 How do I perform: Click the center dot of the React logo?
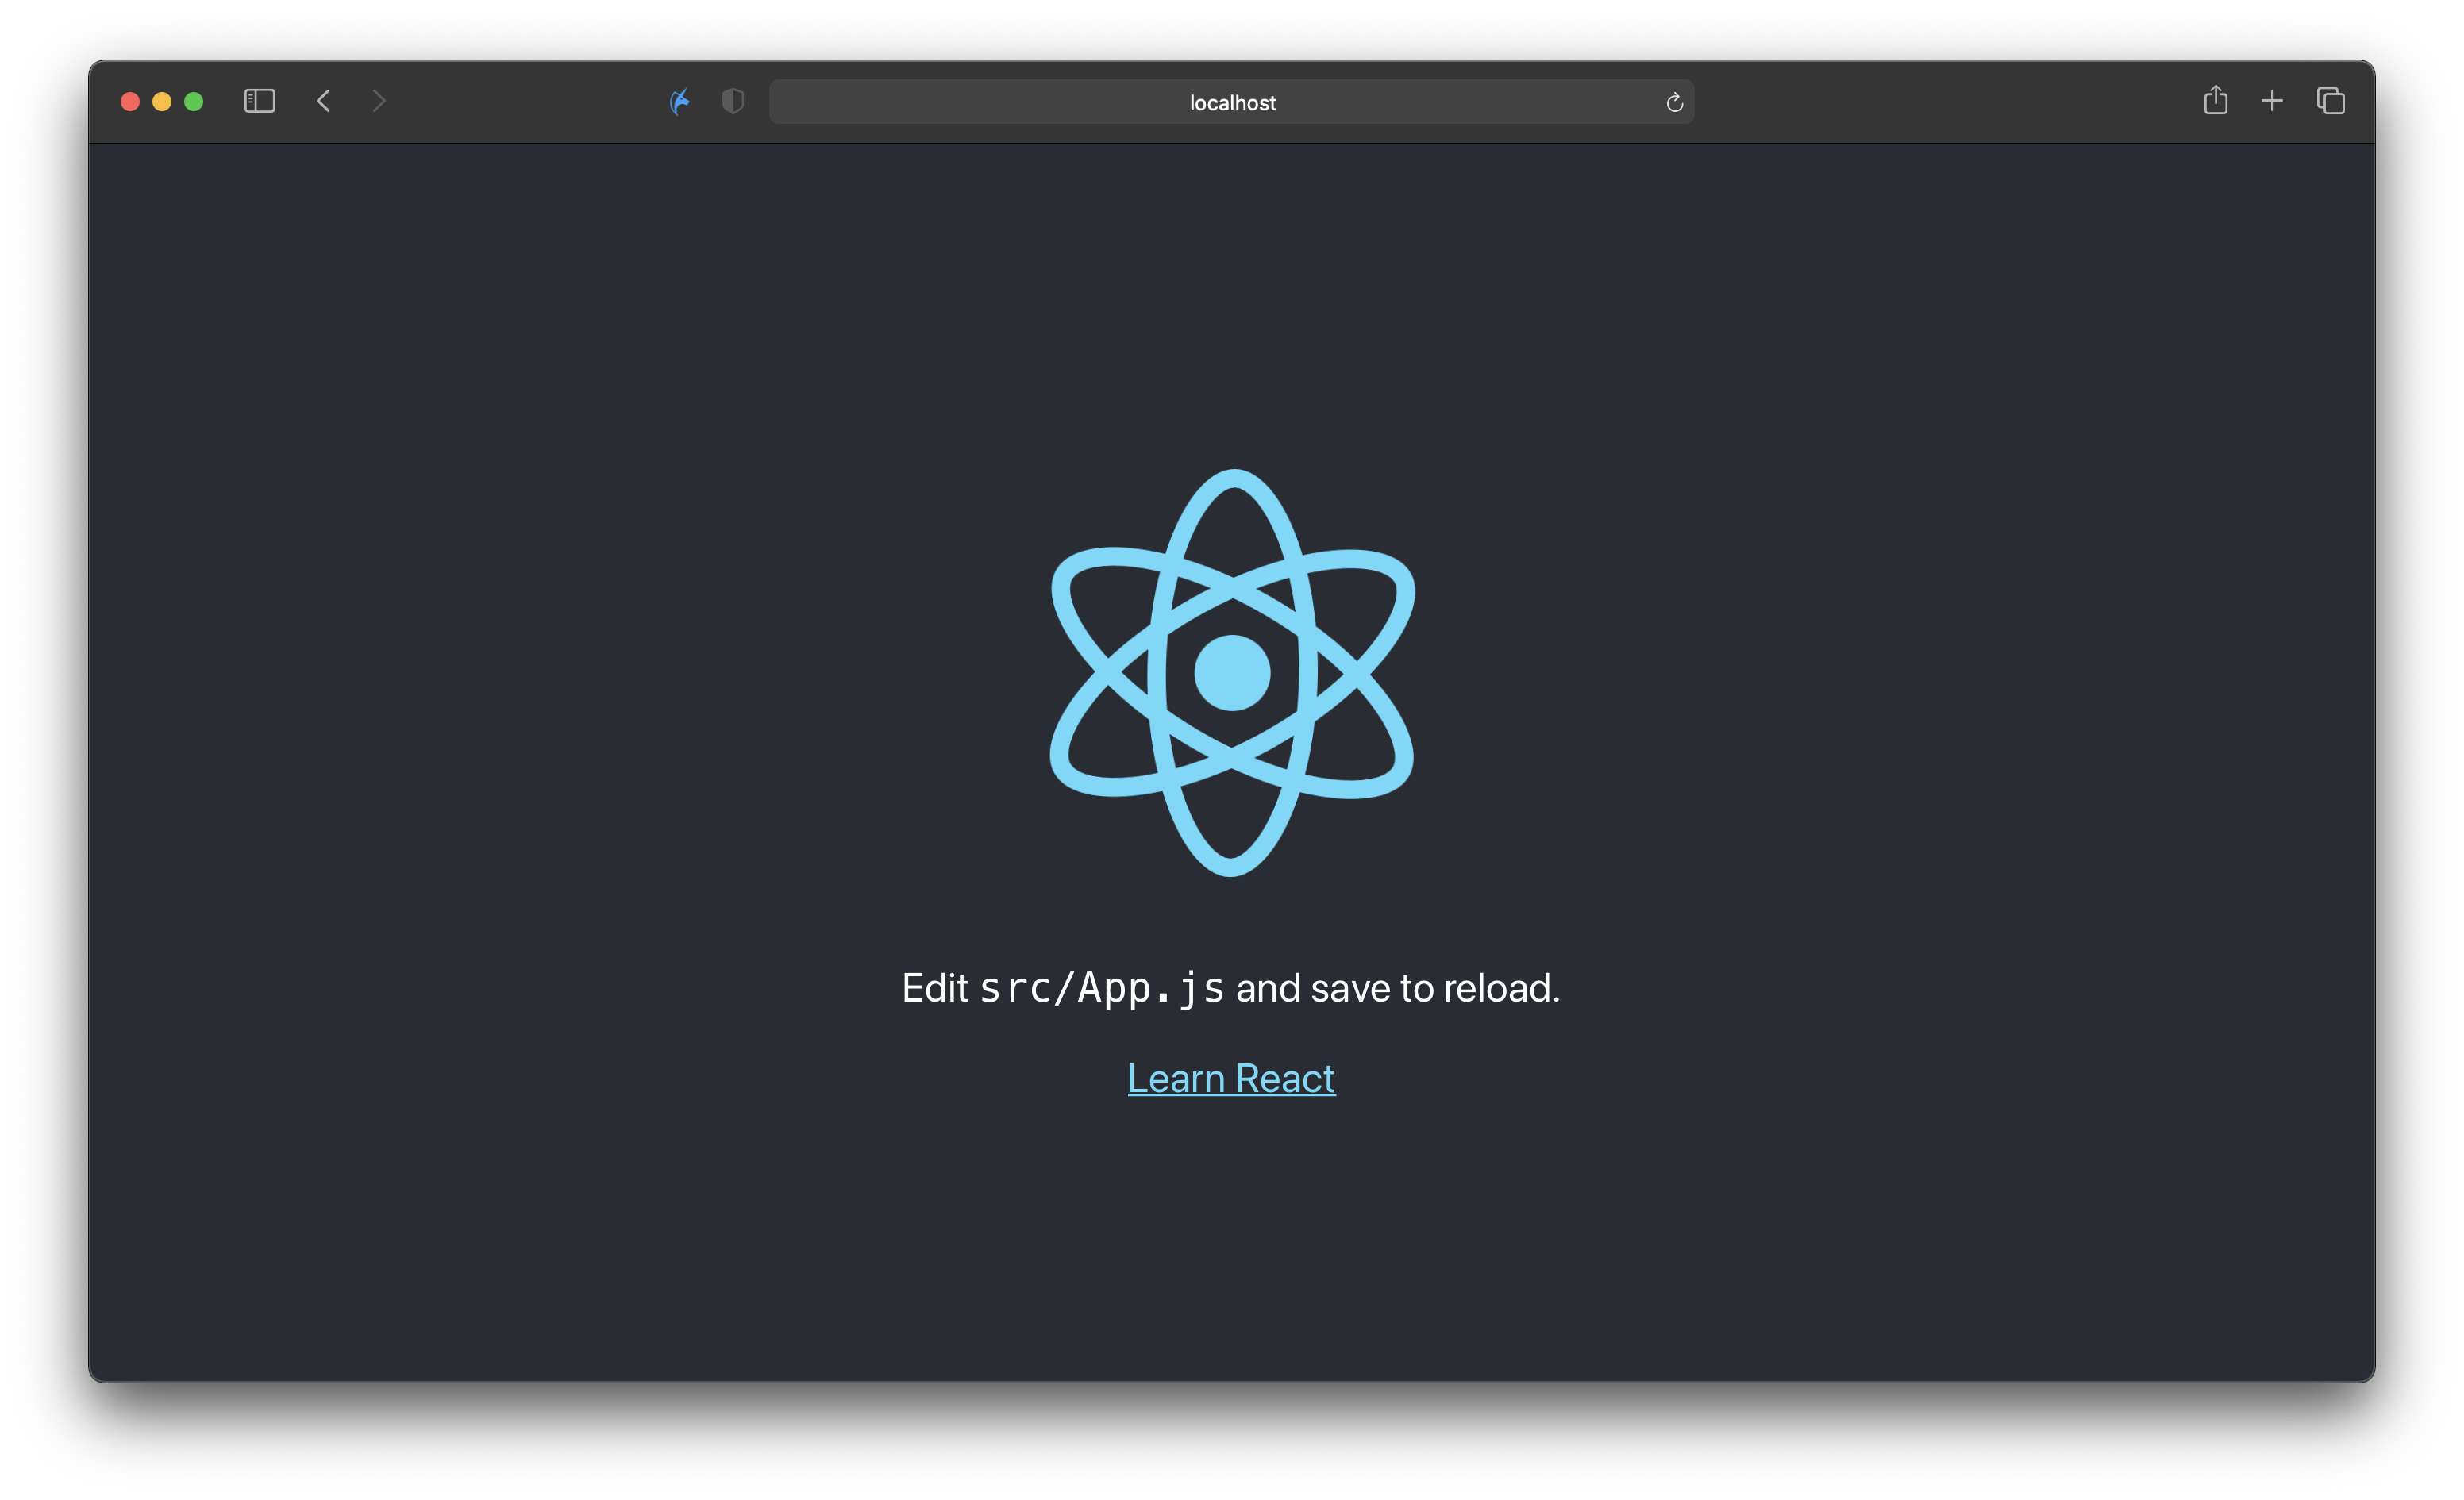click(1232, 673)
